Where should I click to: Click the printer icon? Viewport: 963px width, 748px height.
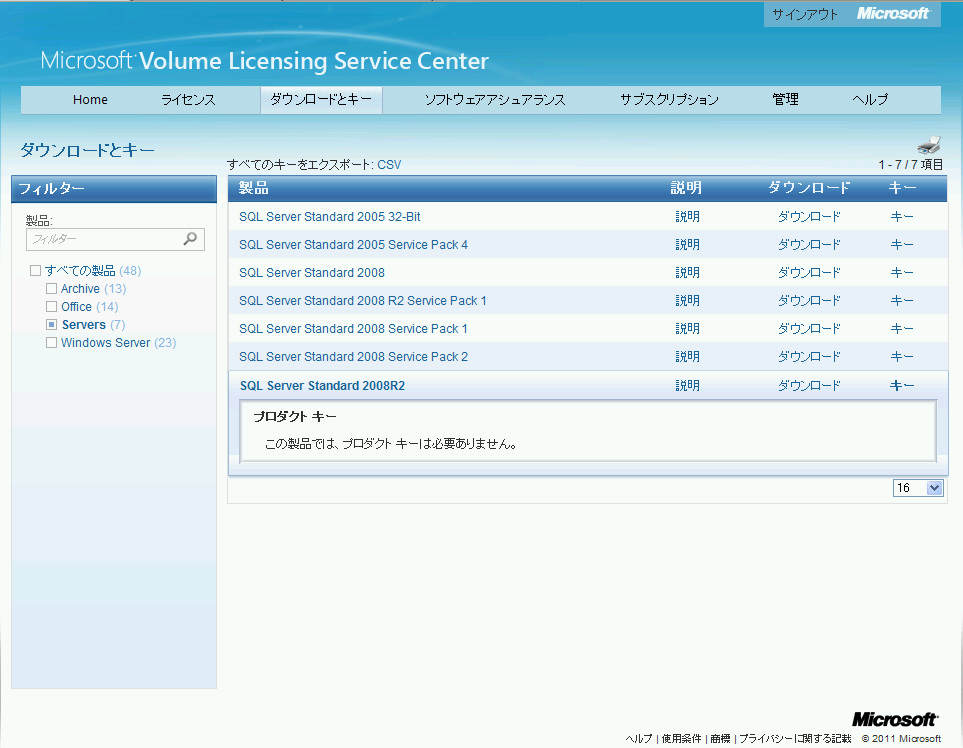coord(929,145)
